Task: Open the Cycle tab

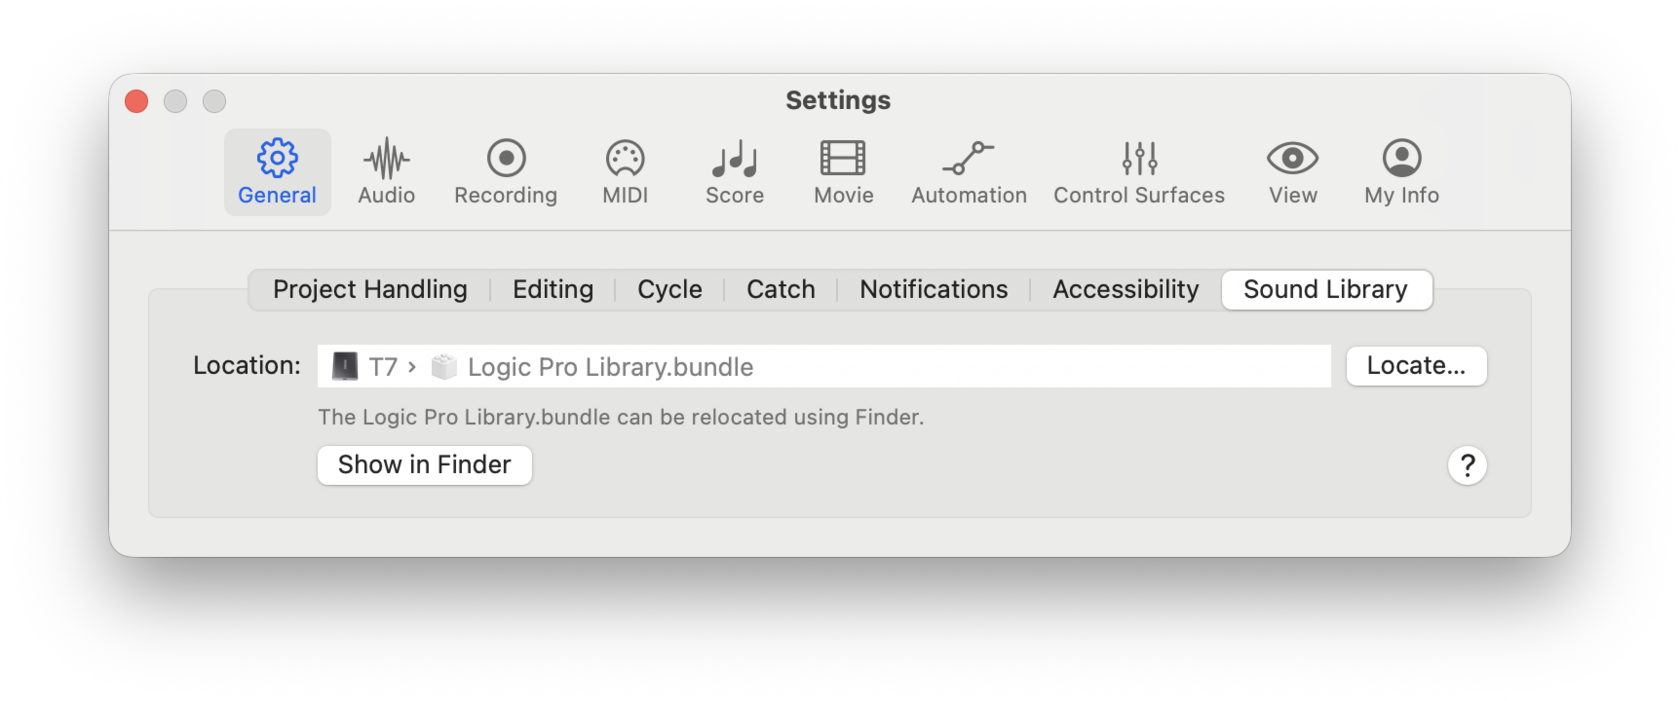Action: tap(669, 290)
